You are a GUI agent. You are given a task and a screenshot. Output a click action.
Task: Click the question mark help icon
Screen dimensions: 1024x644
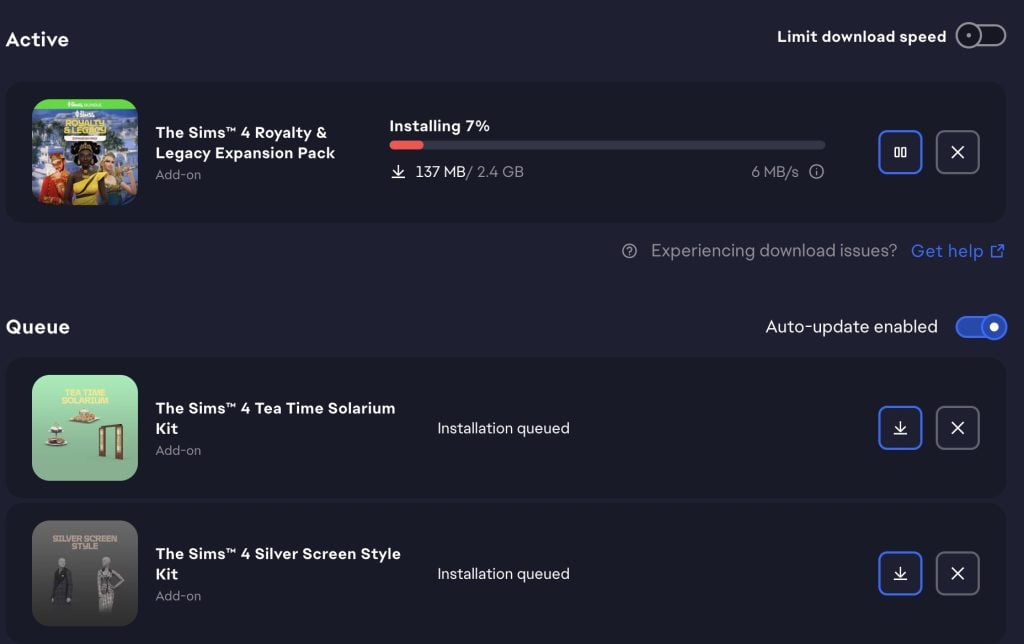pos(629,251)
